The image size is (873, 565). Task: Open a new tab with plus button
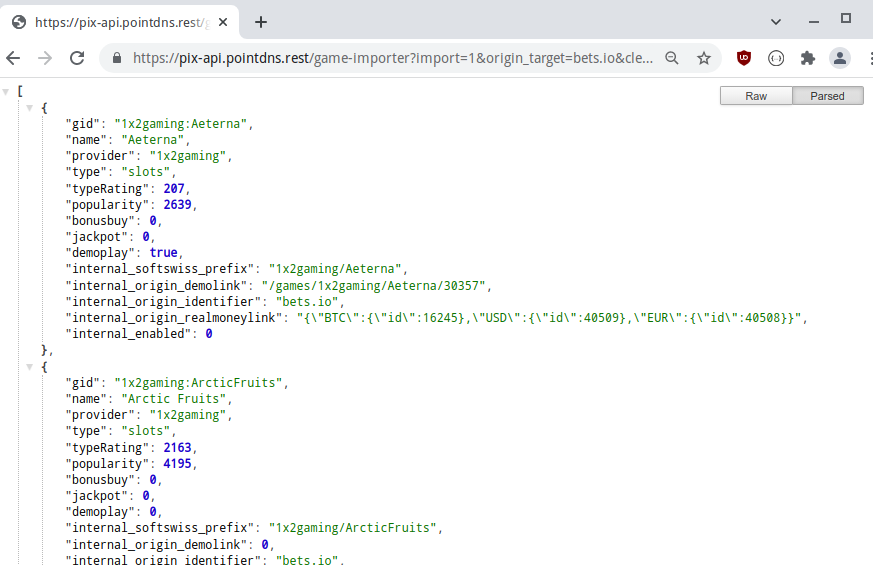point(261,22)
